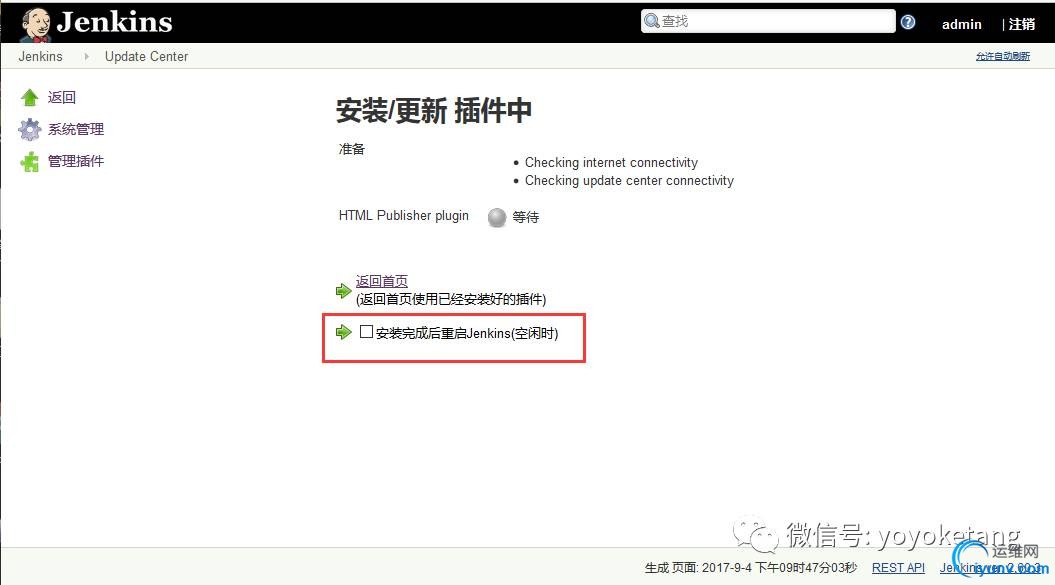This screenshot has height=585, width=1055.
Task: Go to Jenkins breadcrumb home
Action: pos(40,57)
